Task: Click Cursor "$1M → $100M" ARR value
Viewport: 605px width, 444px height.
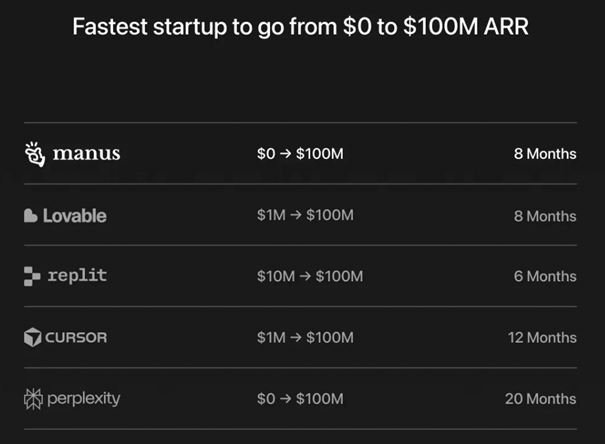Action: pos(304,338)
